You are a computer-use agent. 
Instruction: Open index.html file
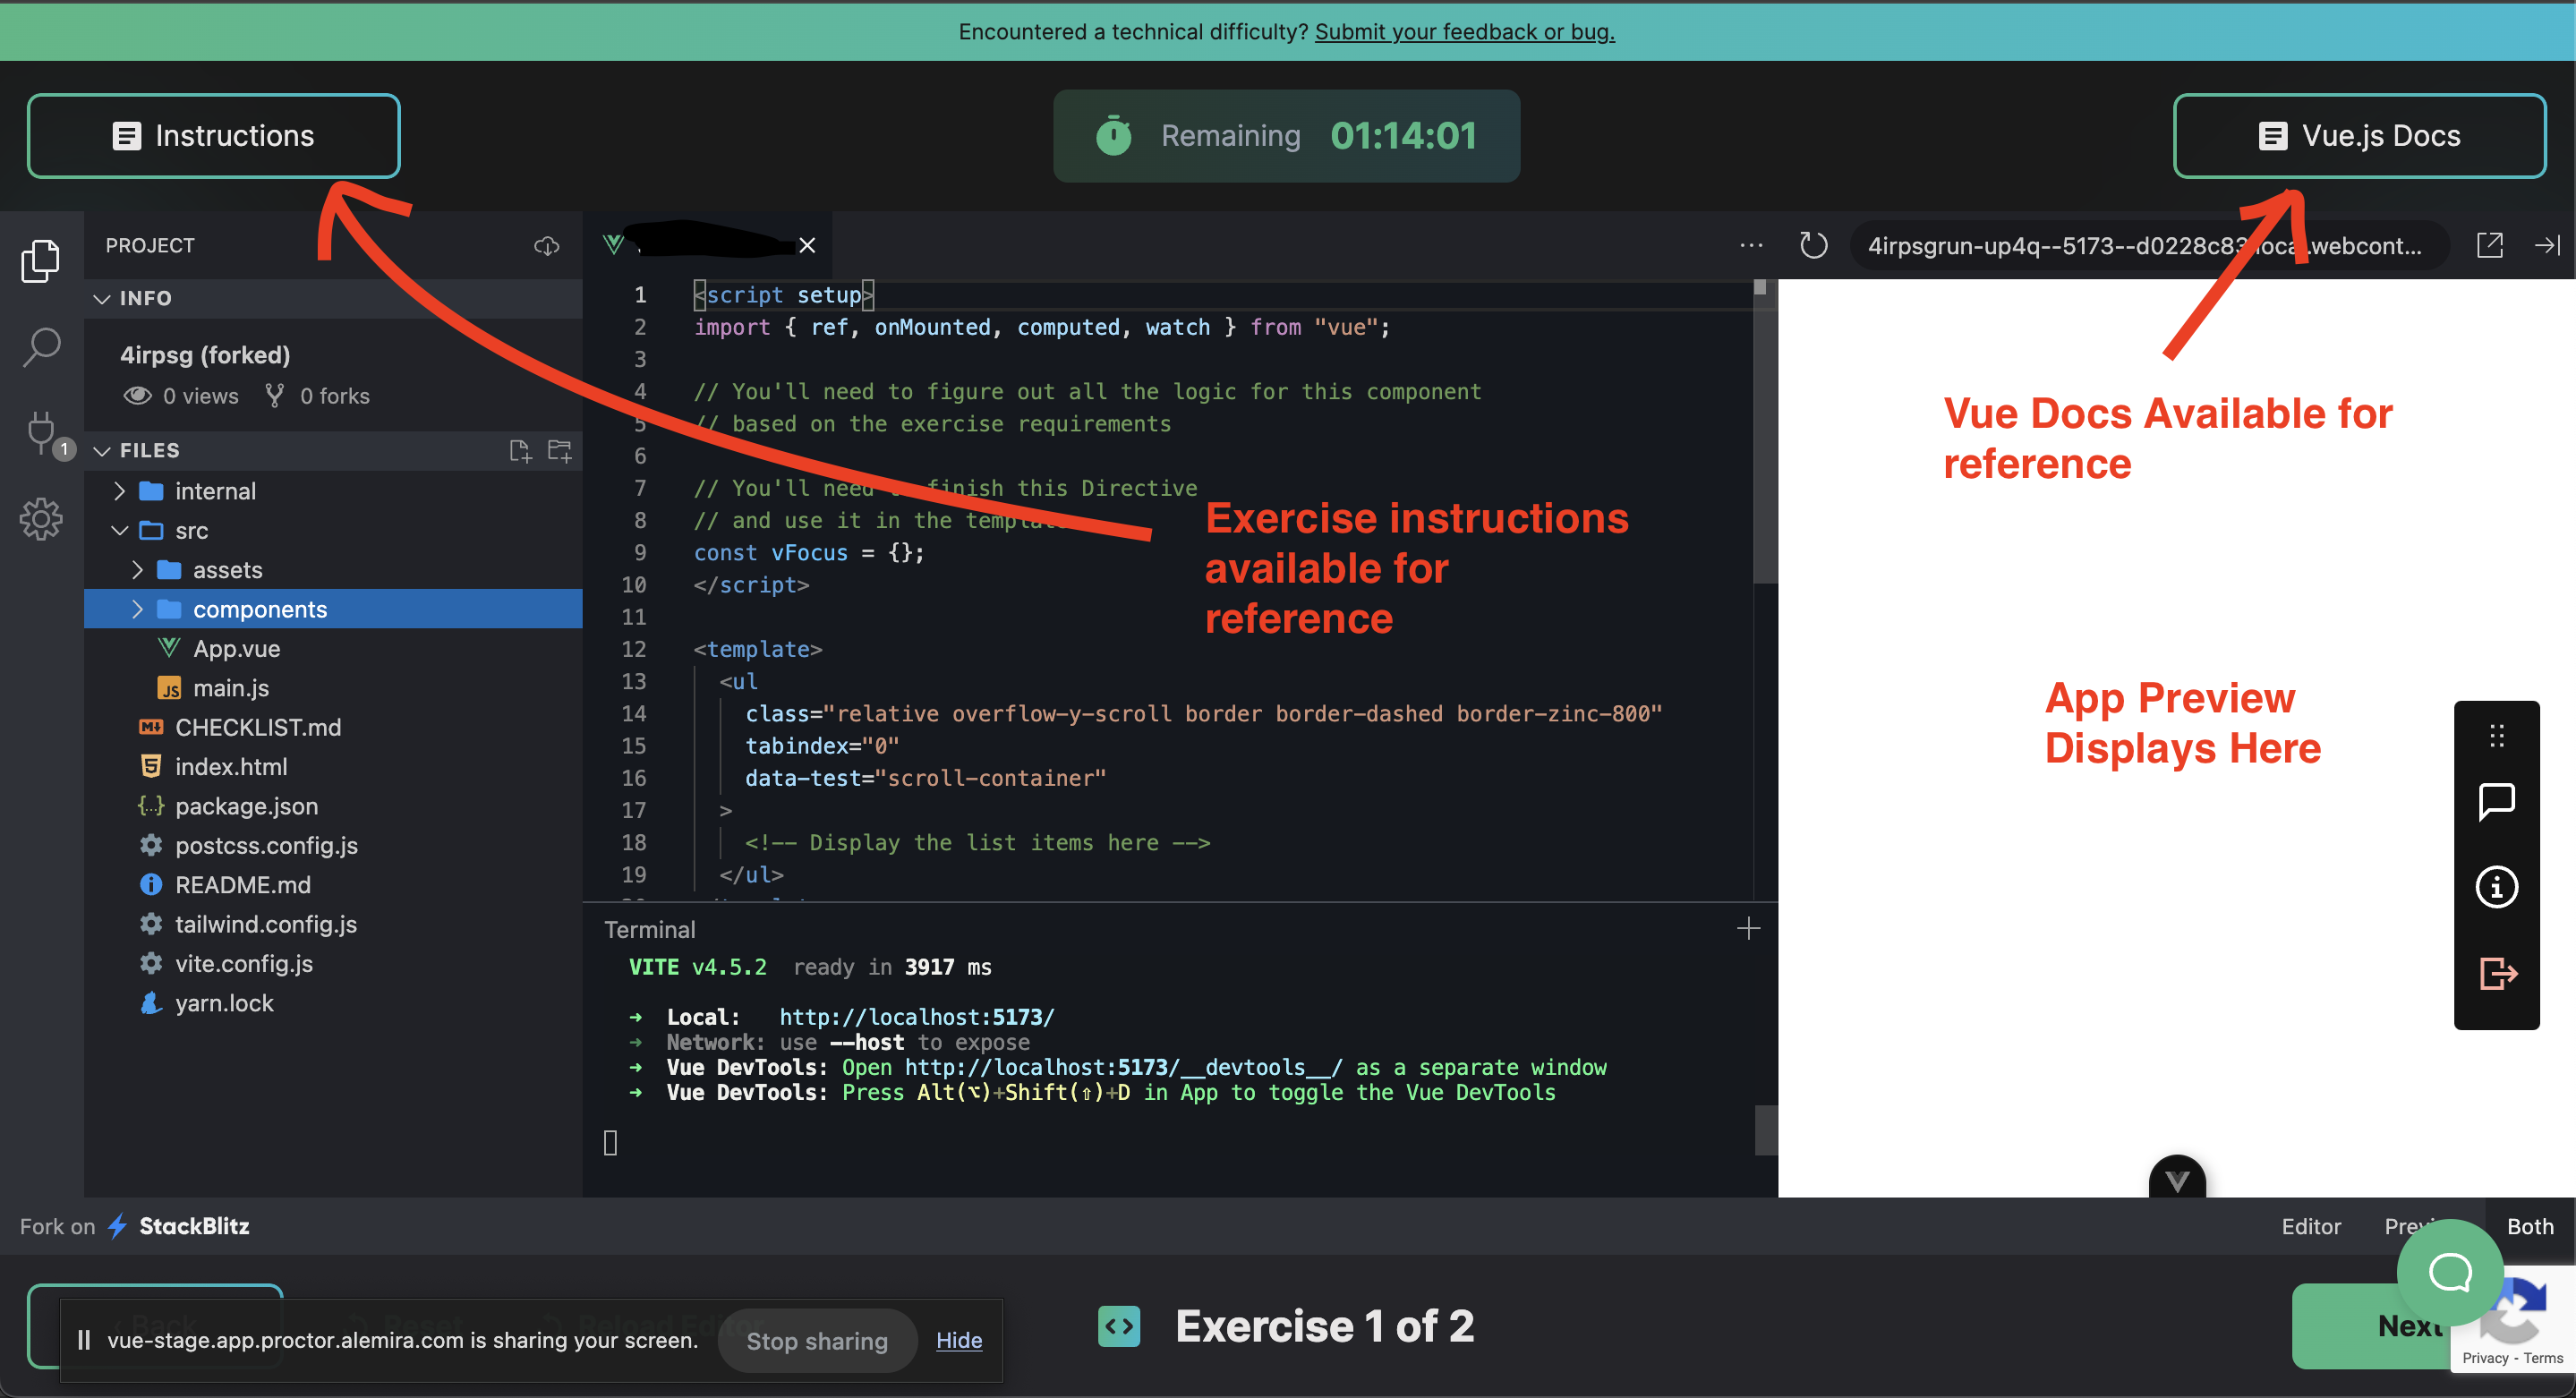click(x=231, y=767)
